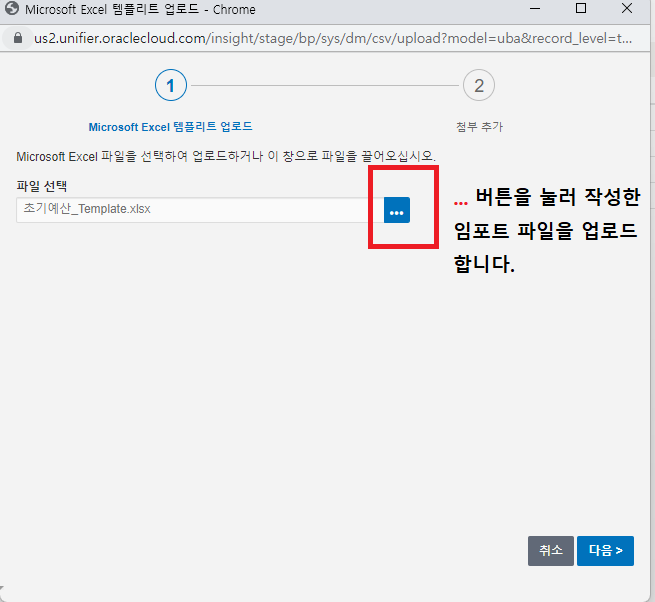Viewport: 655px width, 602px height.
Task: Select the step 1 circle indicator
Action: click(x=171, y=86)
